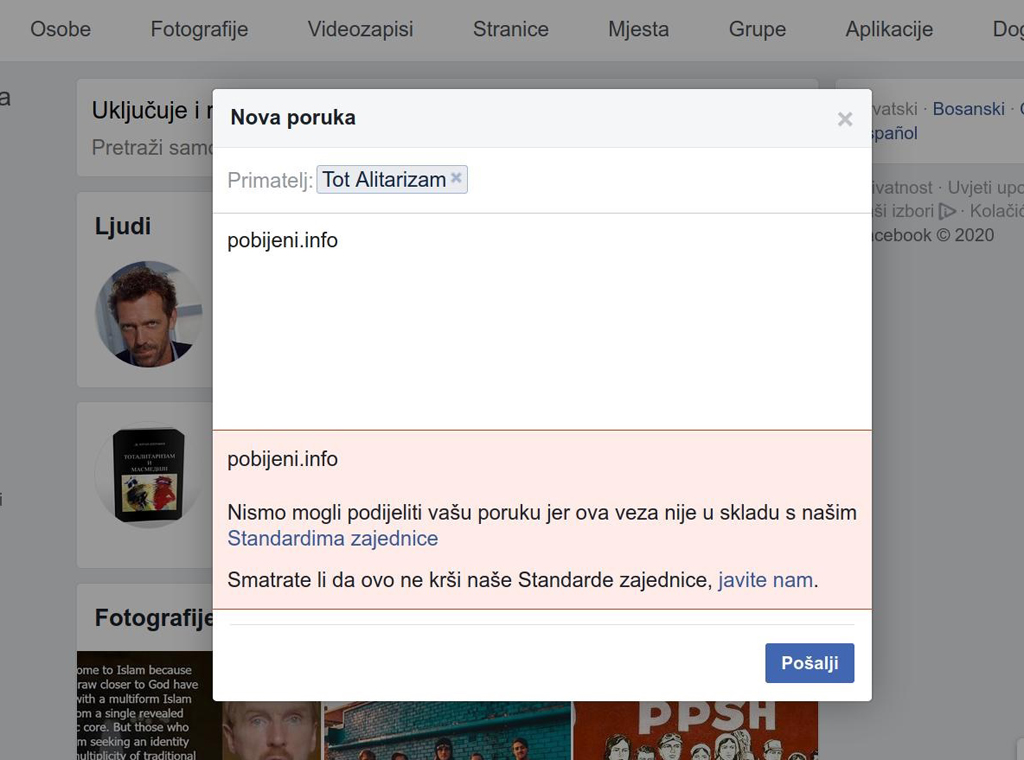Go to the Stranice tab

point(510,29)
